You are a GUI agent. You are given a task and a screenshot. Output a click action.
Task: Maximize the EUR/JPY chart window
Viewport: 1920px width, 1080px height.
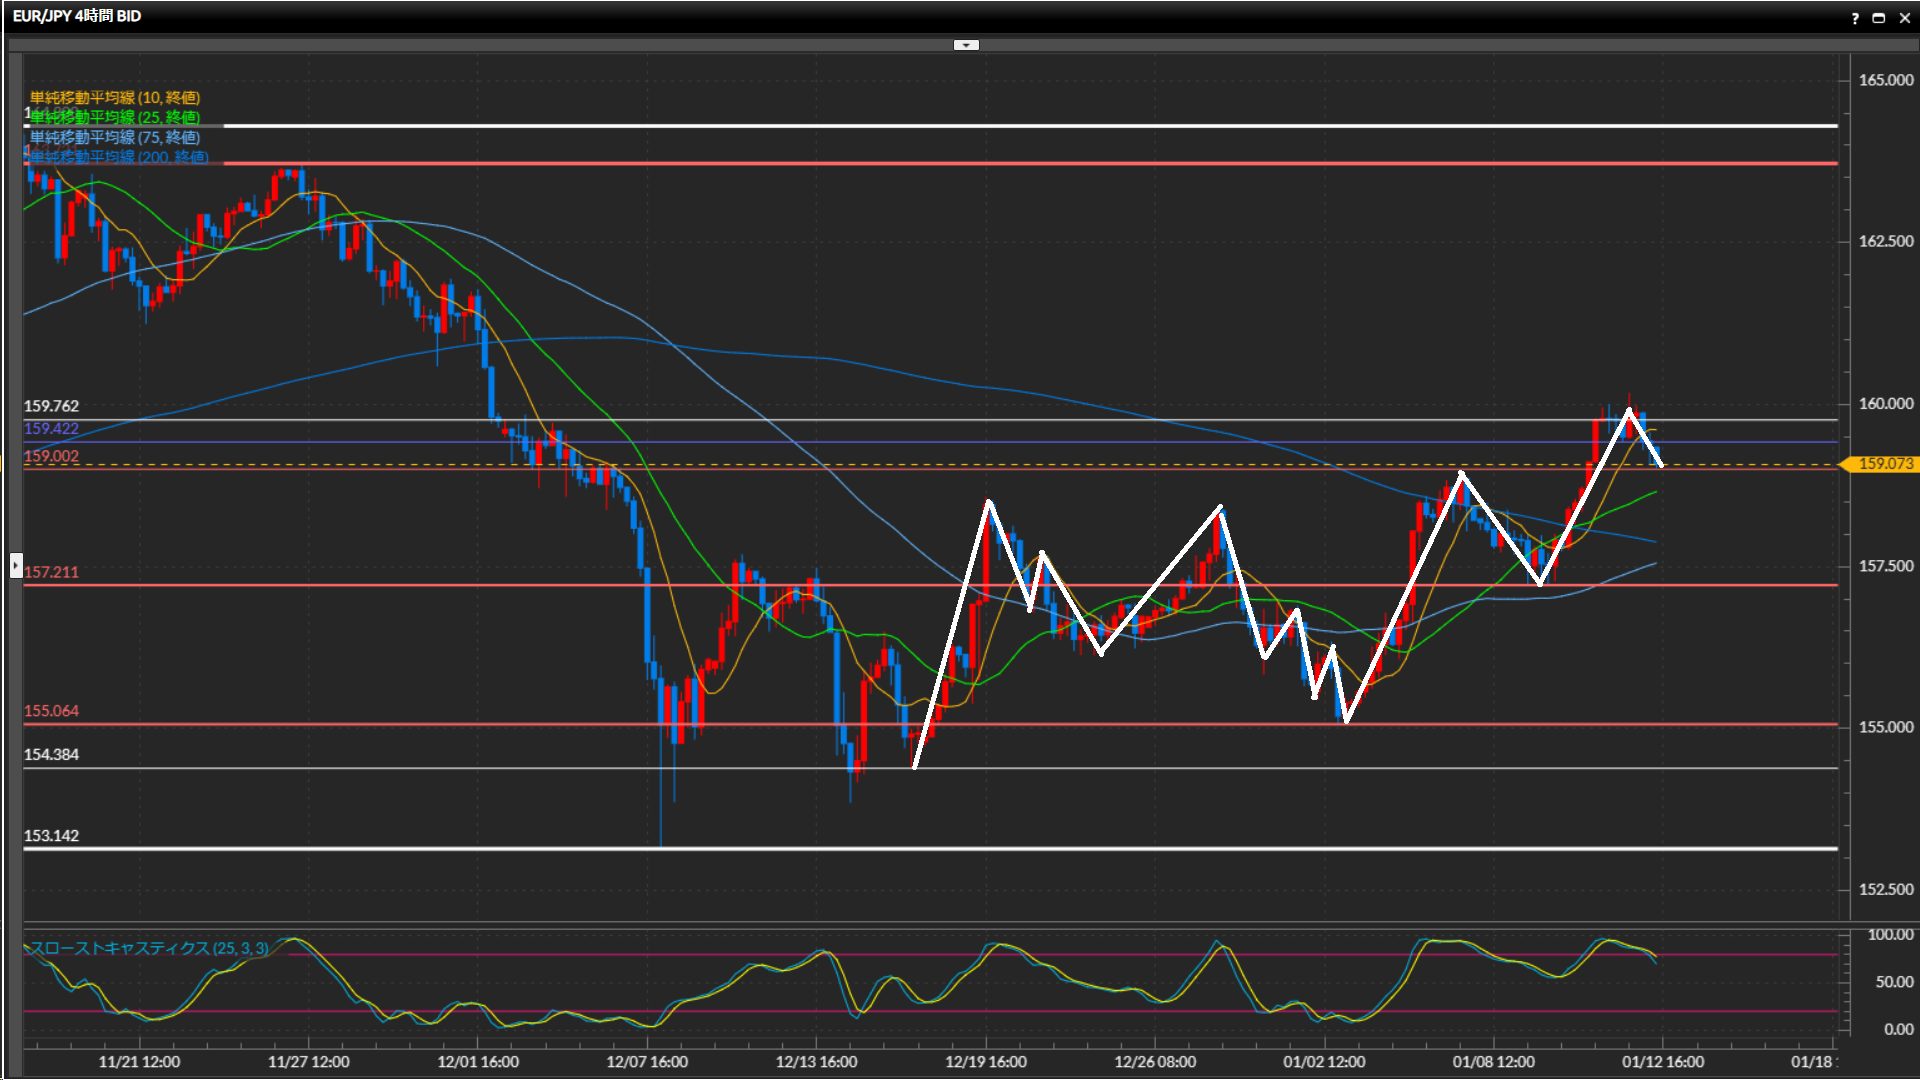tap(1878, 18)
